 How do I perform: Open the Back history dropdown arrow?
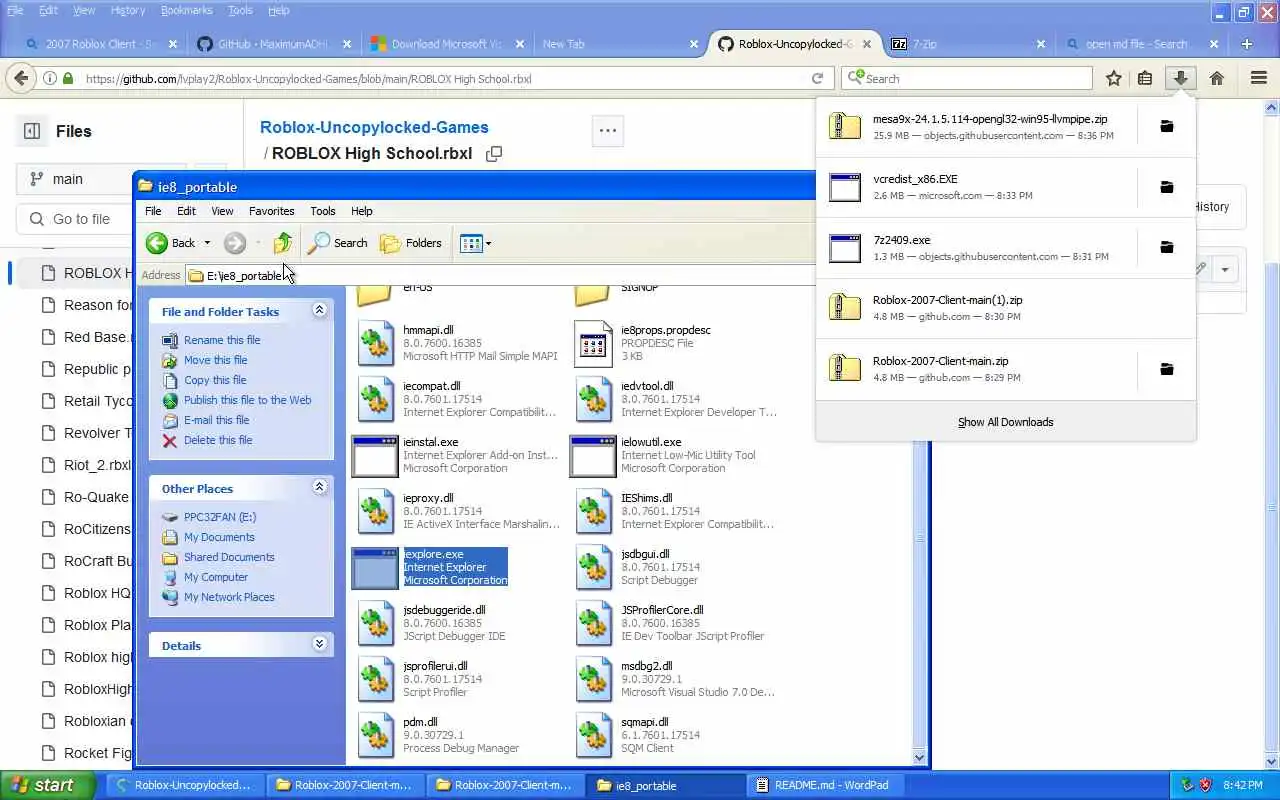pyautogui.click(x=207, y=243)
